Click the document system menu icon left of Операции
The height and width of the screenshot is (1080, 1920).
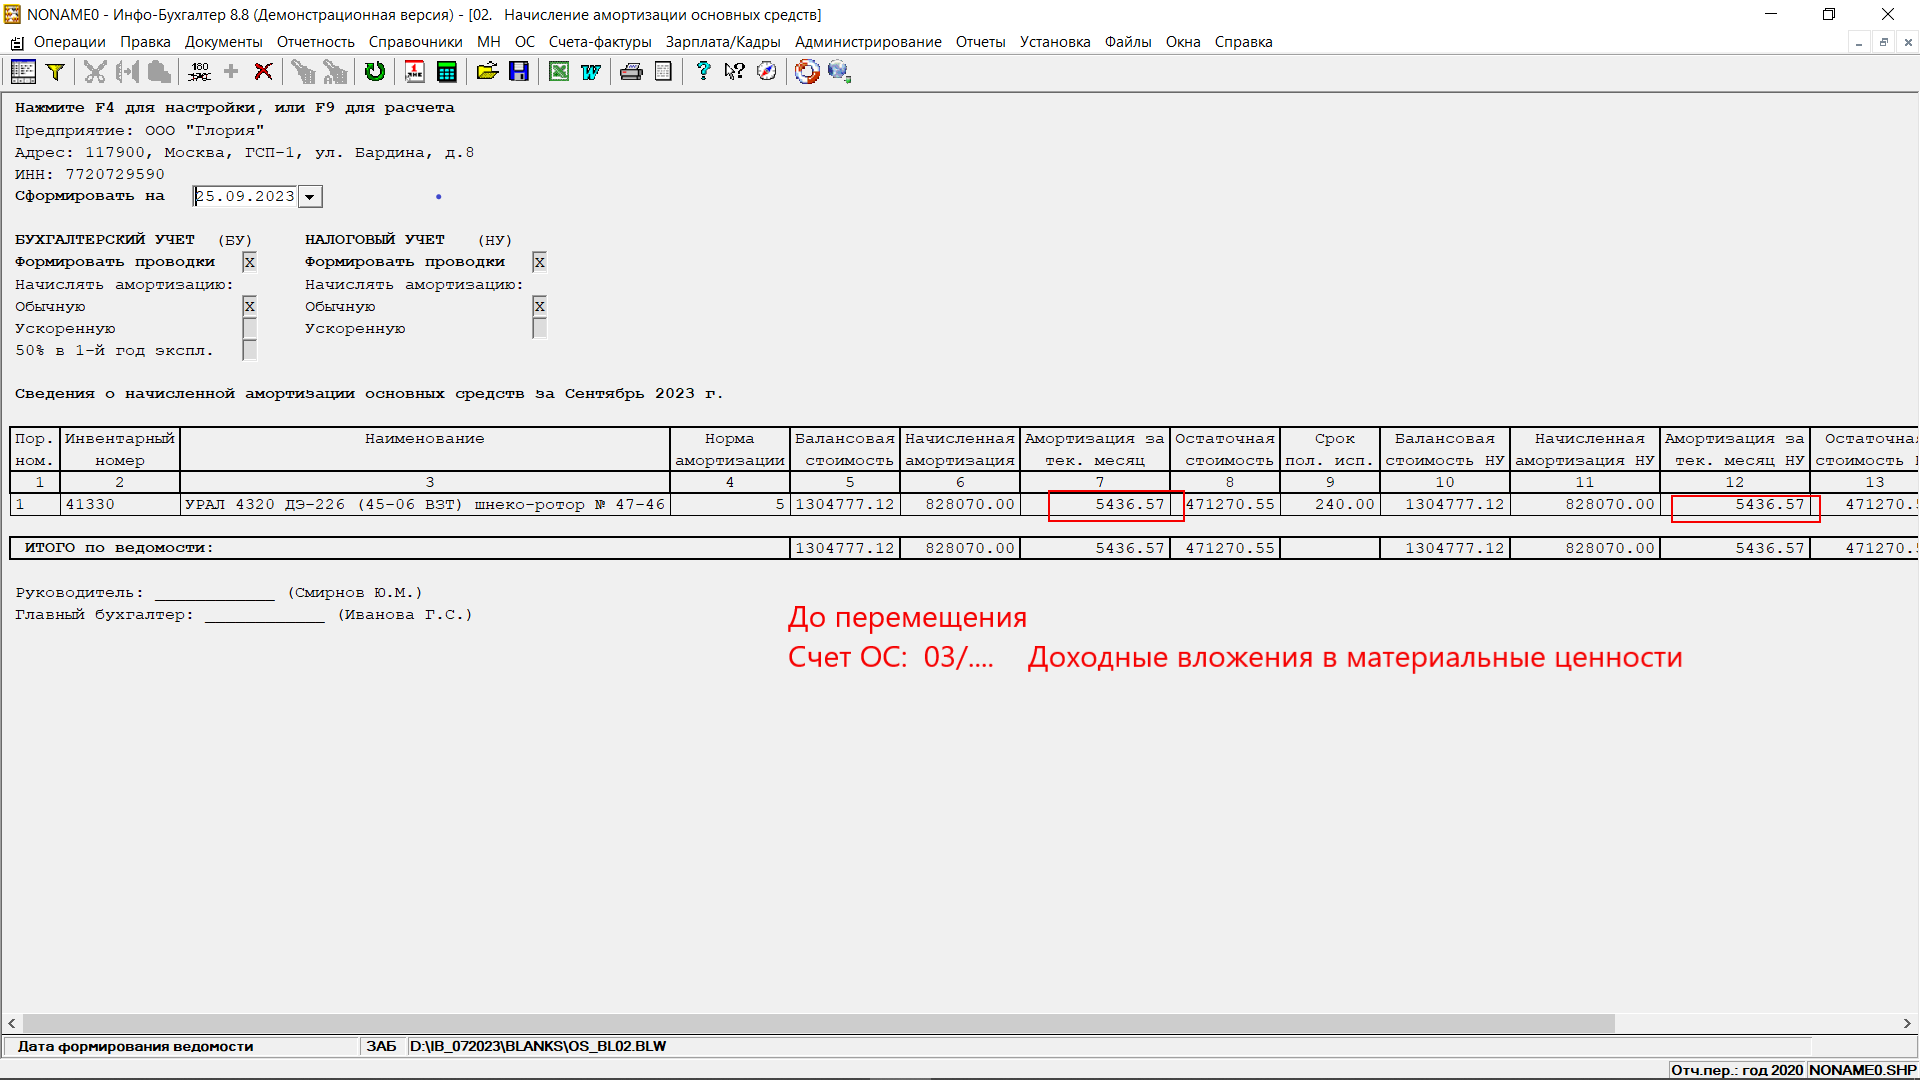(x=17, y=43)
